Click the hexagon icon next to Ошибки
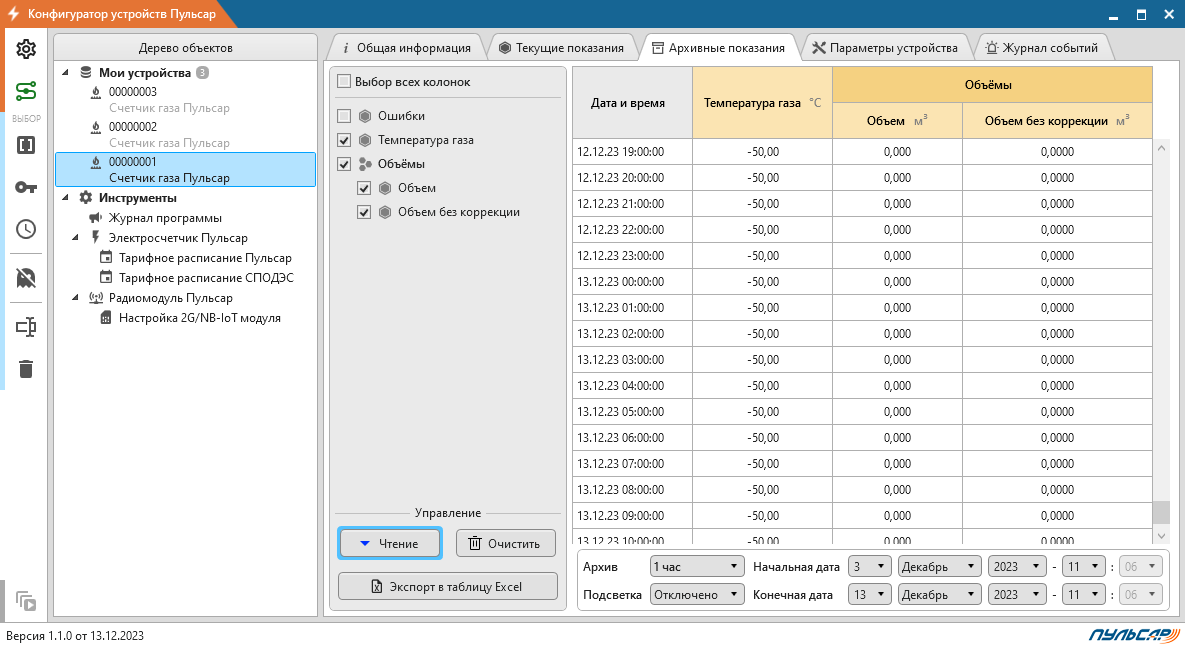The image size is (1185, 648). (365, 116)
